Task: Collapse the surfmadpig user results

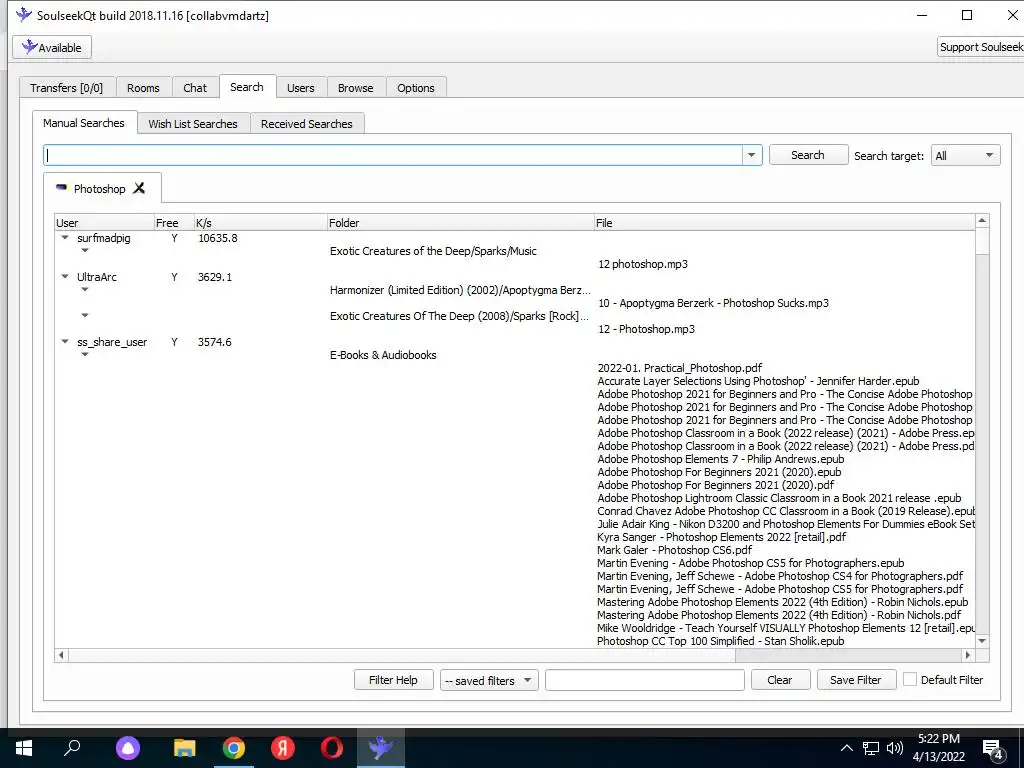Action: click(65, 238)
